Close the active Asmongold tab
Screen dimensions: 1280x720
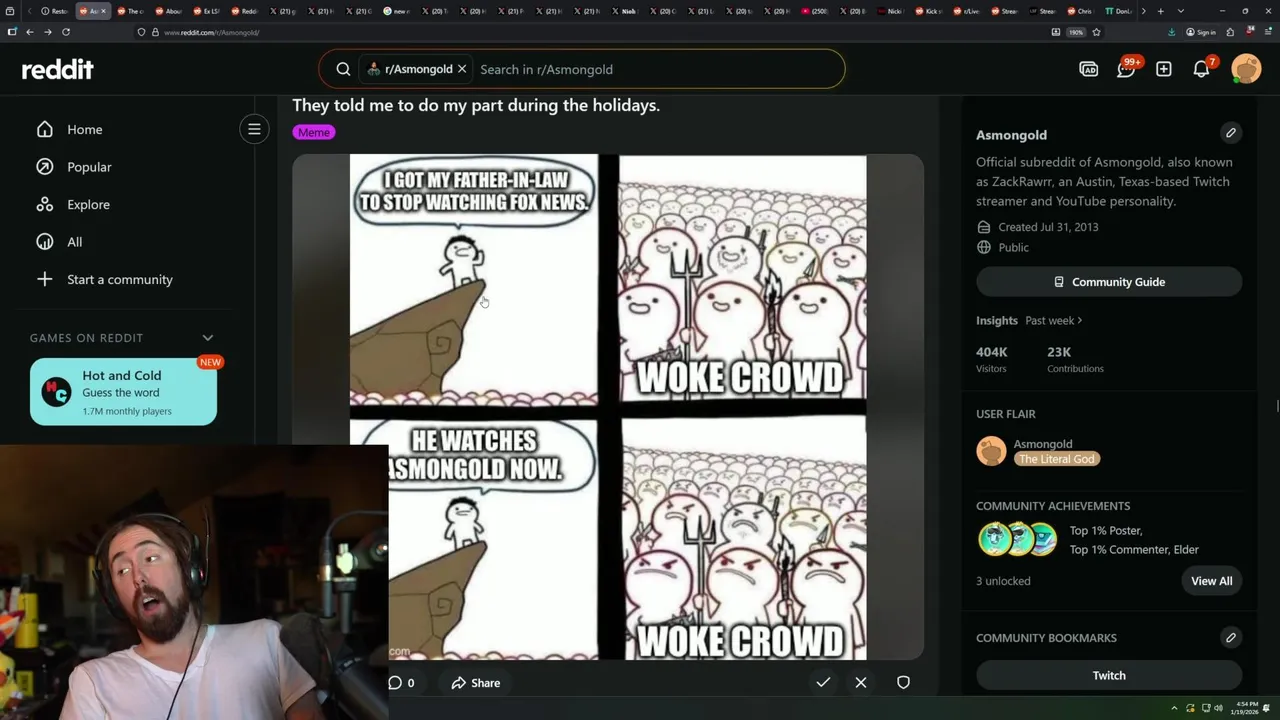103,11
